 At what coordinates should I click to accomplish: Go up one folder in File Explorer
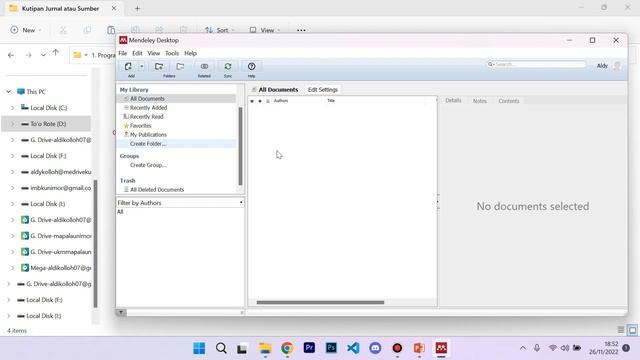(x=56, y=53)
